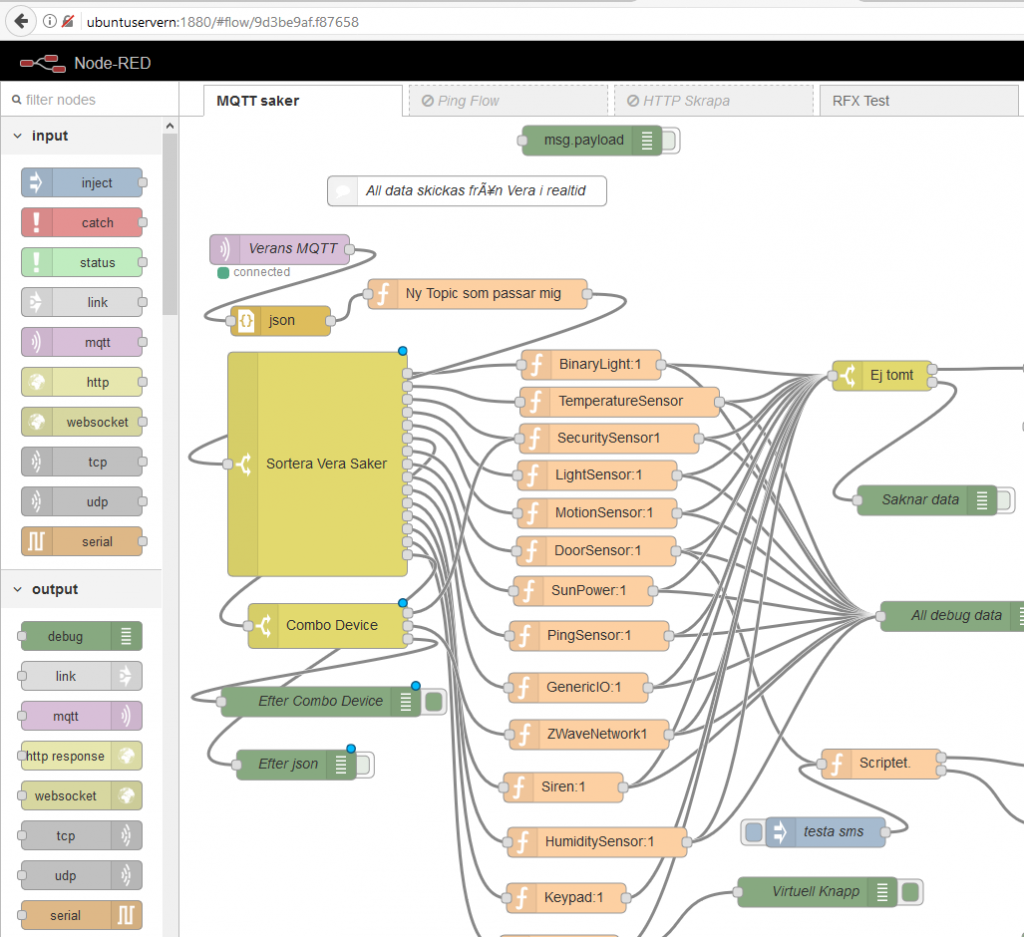Screen dimensions: 1024x937
Task: Collapse the output palette category
Action: coord(18,589)
